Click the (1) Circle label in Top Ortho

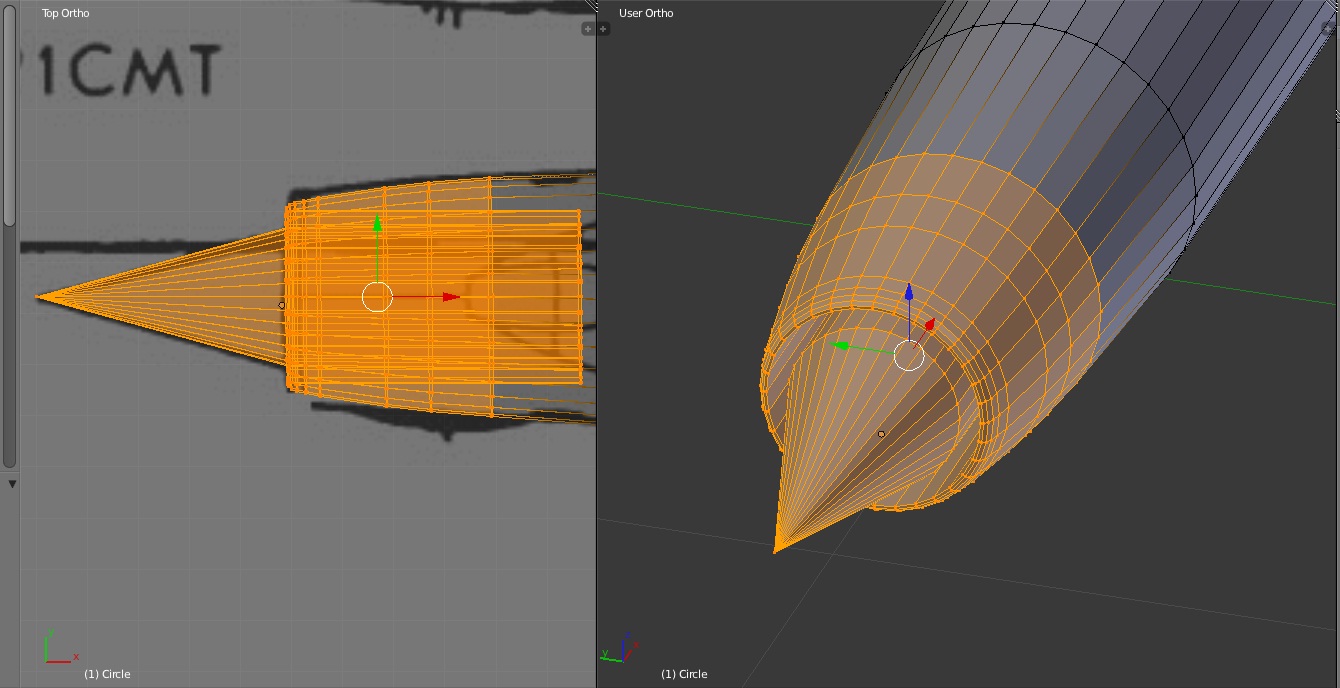pos(107,674)
